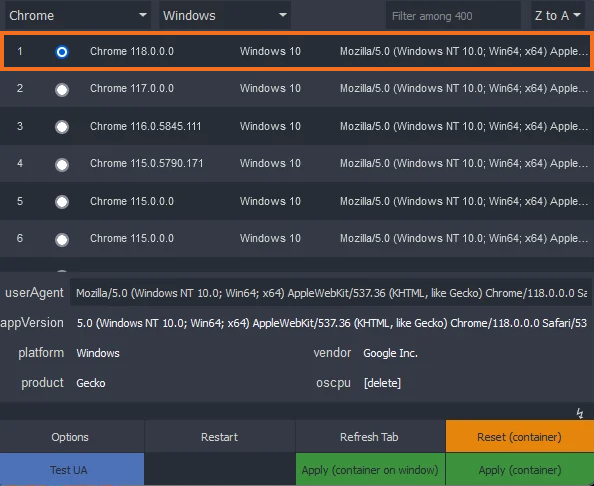The height and width of the screenshot is (486, 594).
Task: Click the blue Test UA button
Action: 72,469
